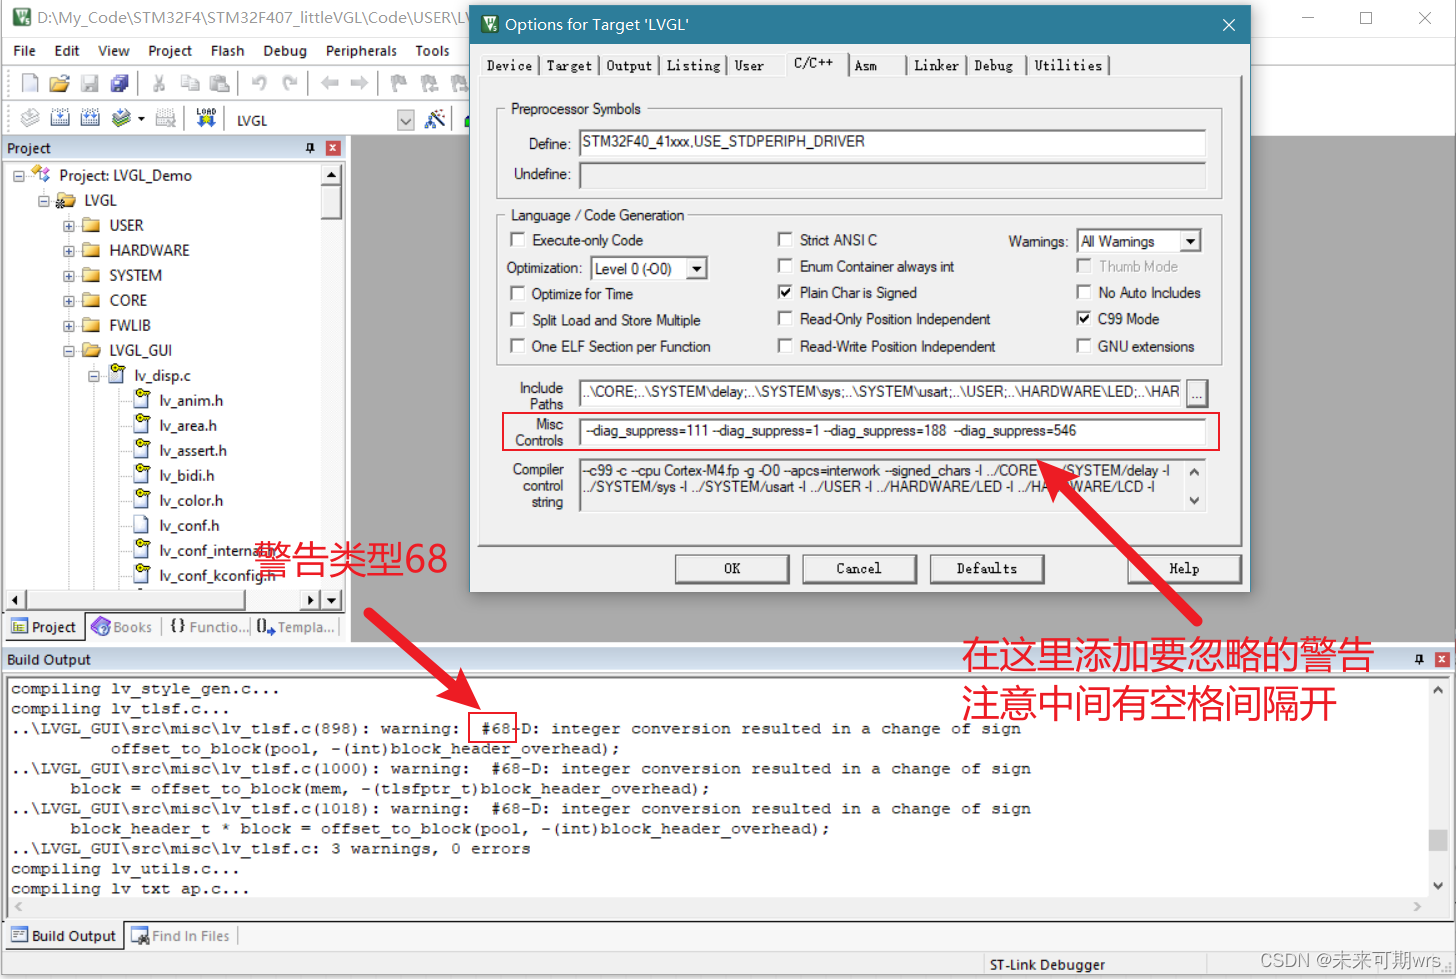Uncheck C99 Mode checkbox
The height and width of the screenshot is (979, 1456).
[x=1084, y=318]
